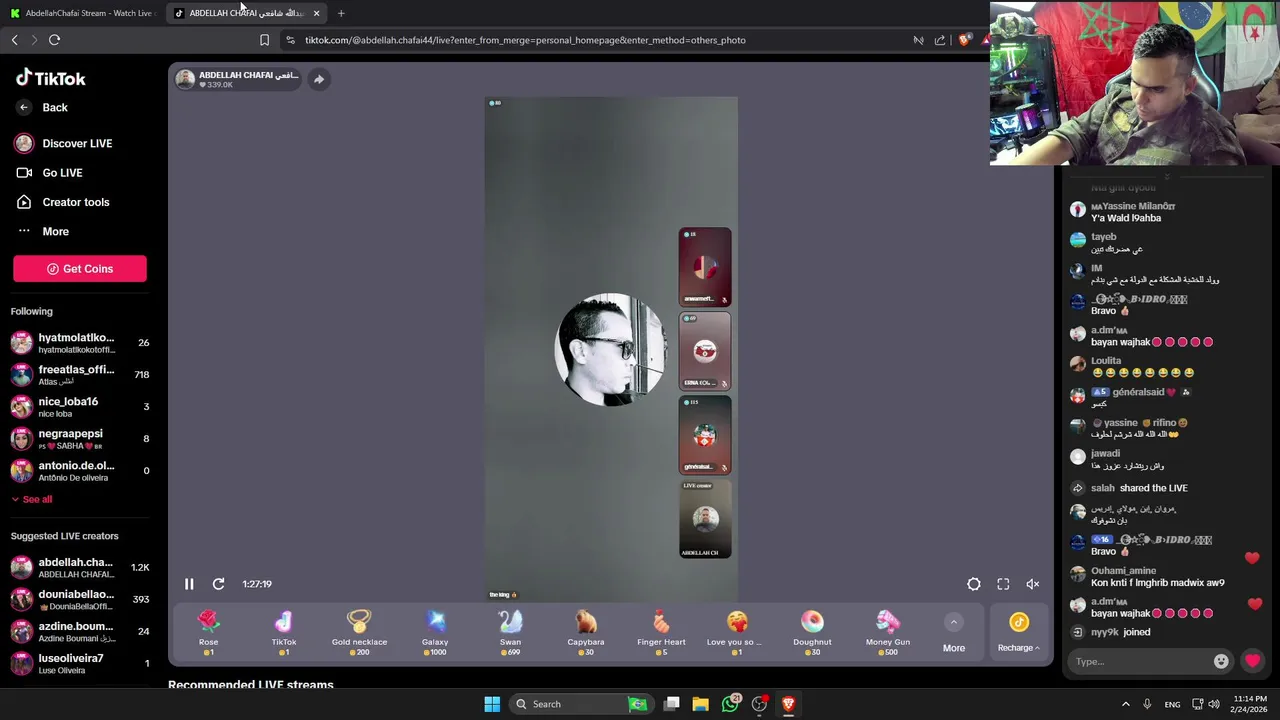Open Ouhami_amine chat comment

(1124, 571)
